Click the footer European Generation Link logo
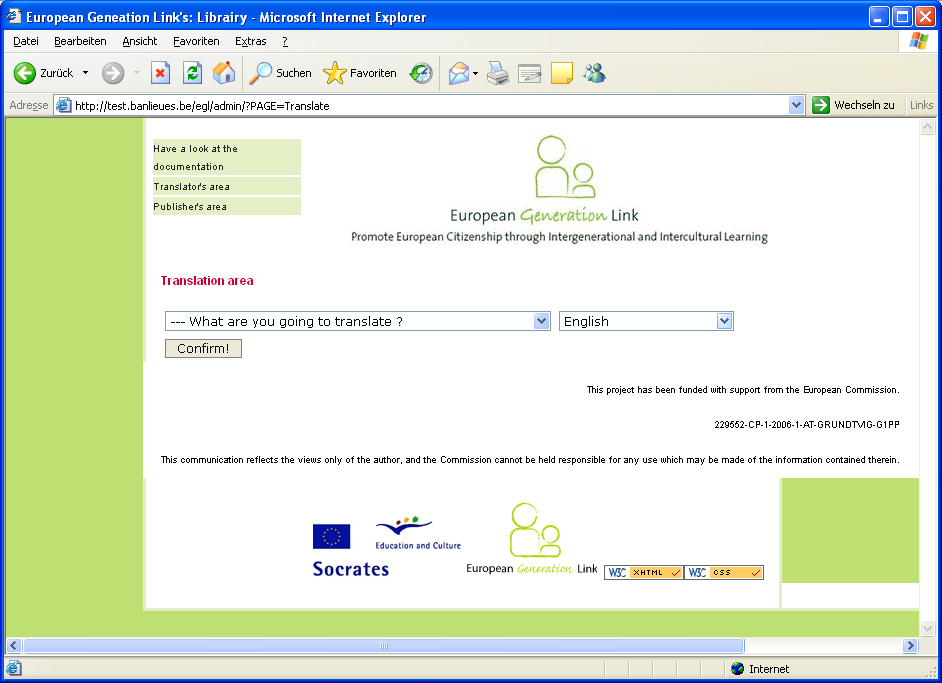Screen dimensions: 942x683 click(x=531, y=539)
